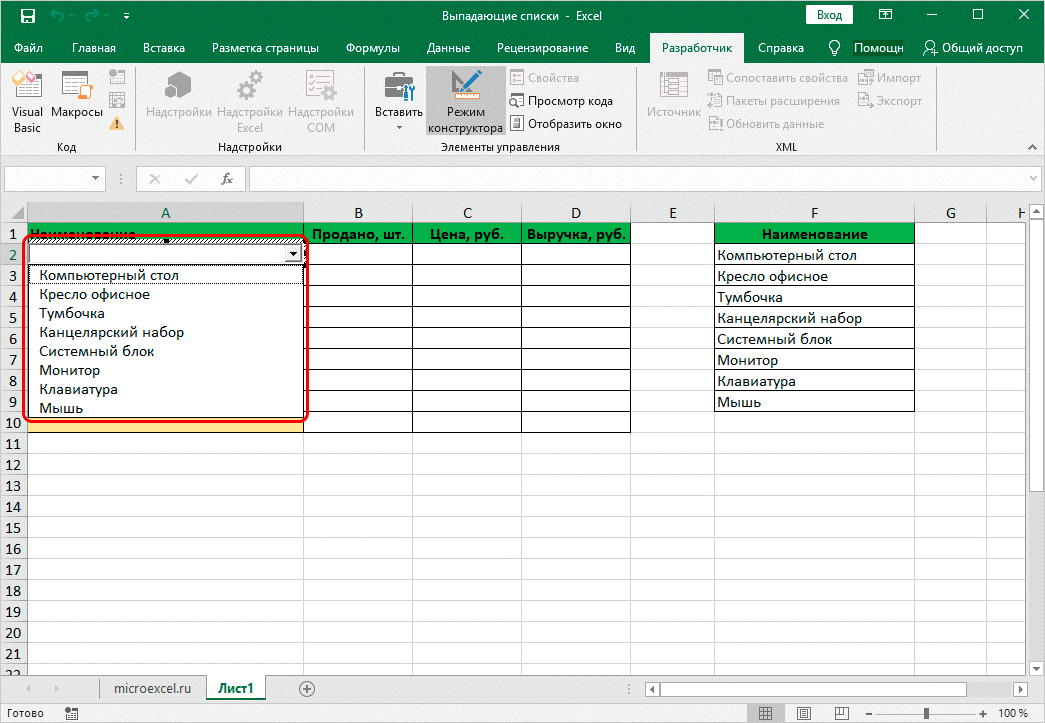Image resolution: width=1045 pixels, height=723 pixels.
Task: Click Отобразить окно (Show Dialog)
Action: click(566, 124)
